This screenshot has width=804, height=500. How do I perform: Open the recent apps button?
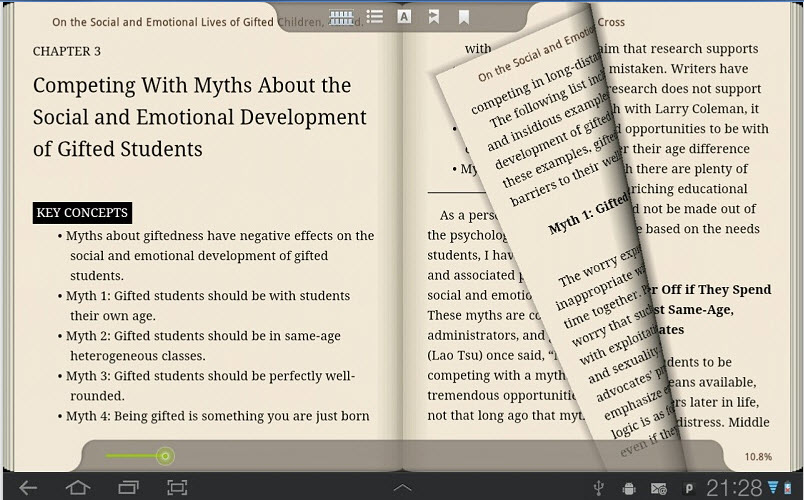(128, 487)
